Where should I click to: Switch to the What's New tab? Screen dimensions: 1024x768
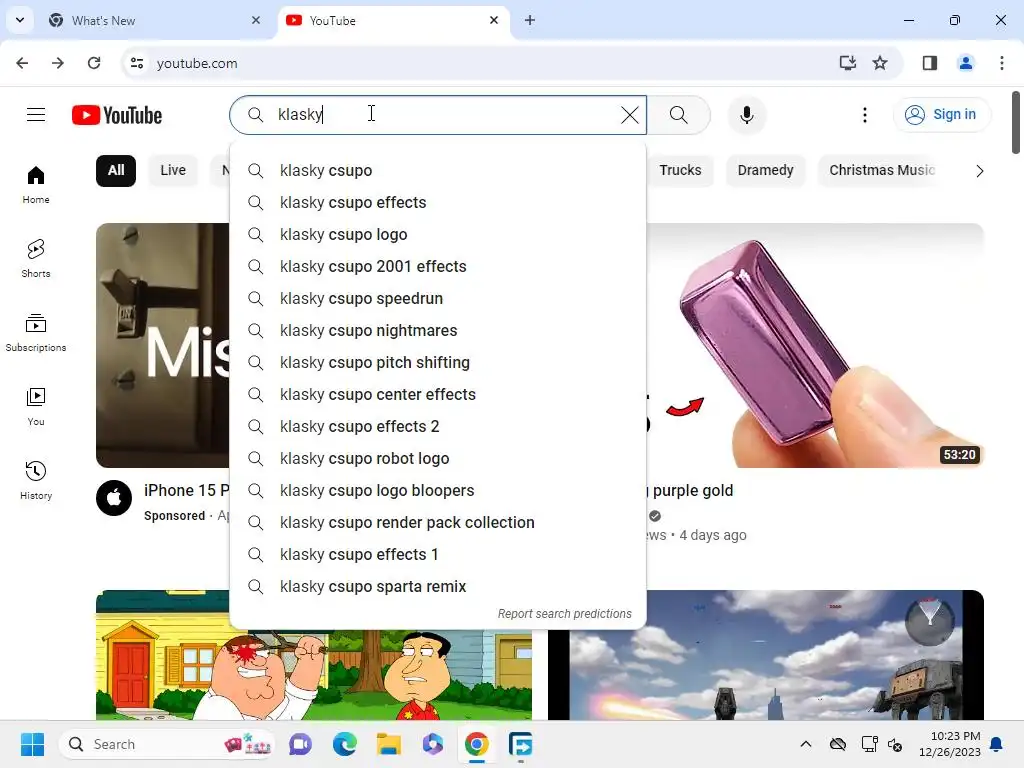(x=155, y=20)
